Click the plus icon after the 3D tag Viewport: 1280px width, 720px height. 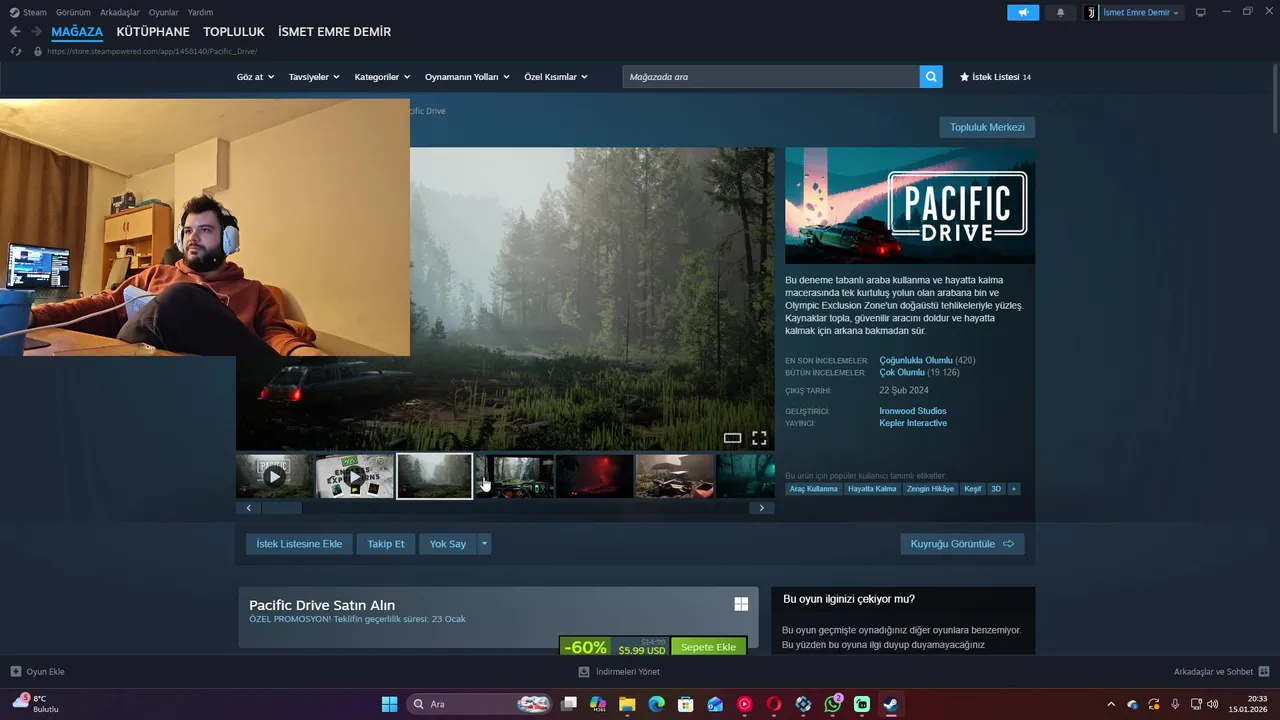pos(1013,489)
